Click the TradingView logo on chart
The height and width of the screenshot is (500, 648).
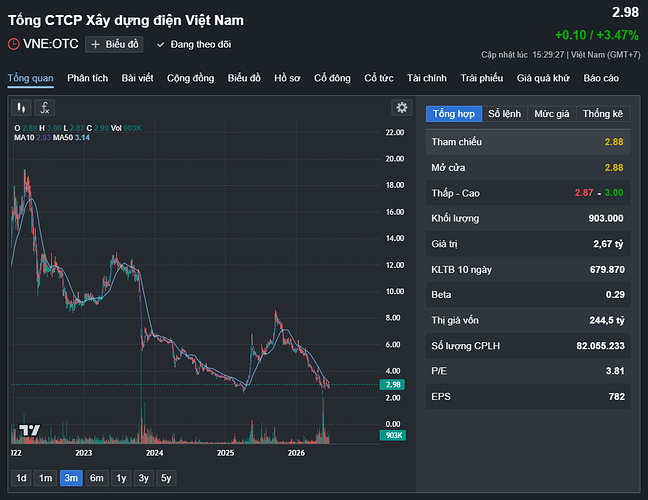tap(30, 430)
